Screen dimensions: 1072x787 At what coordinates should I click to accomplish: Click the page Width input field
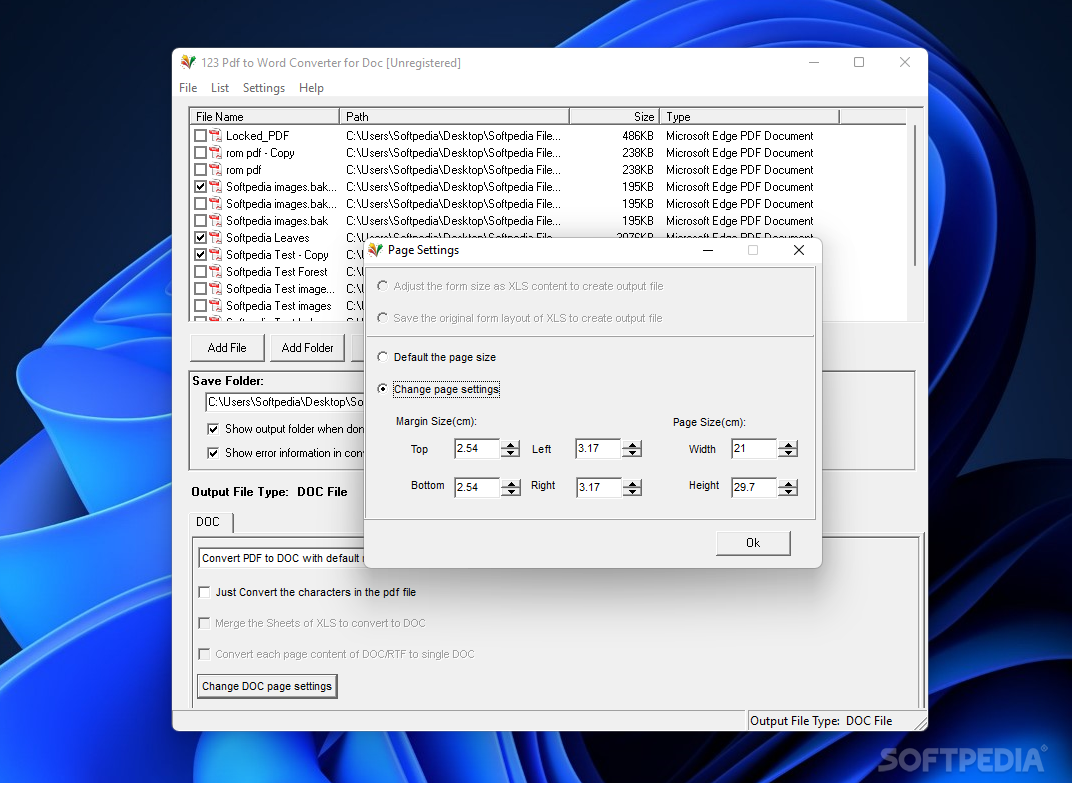coord(754,449)
